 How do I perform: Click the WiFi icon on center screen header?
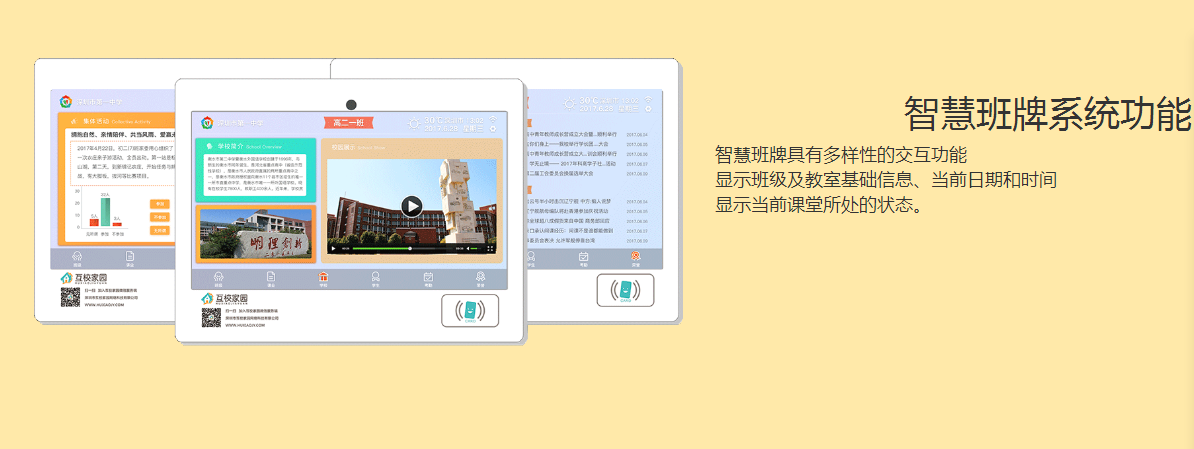point(492,119)
